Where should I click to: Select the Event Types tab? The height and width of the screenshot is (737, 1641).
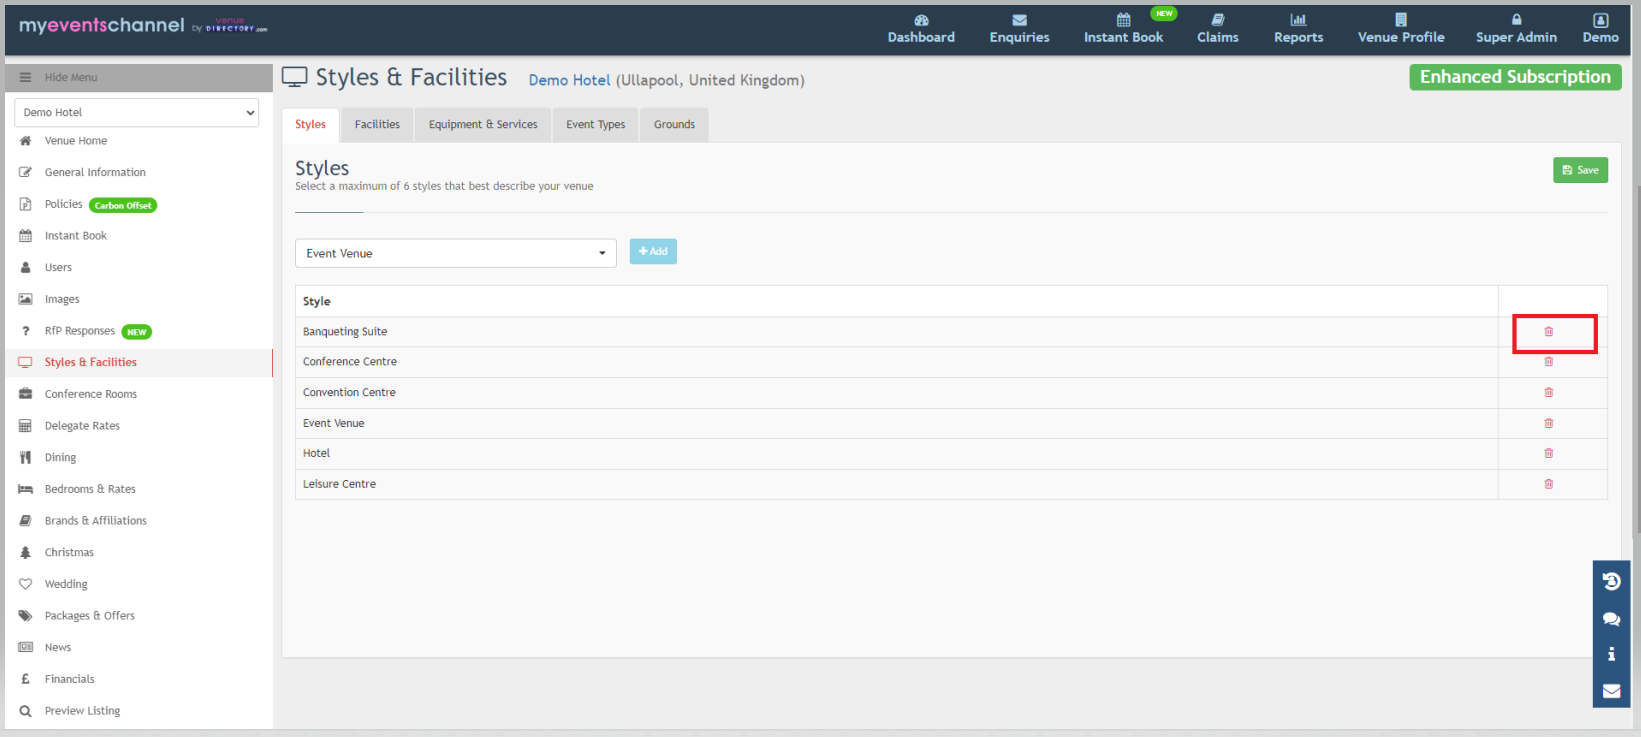[596, 125]
